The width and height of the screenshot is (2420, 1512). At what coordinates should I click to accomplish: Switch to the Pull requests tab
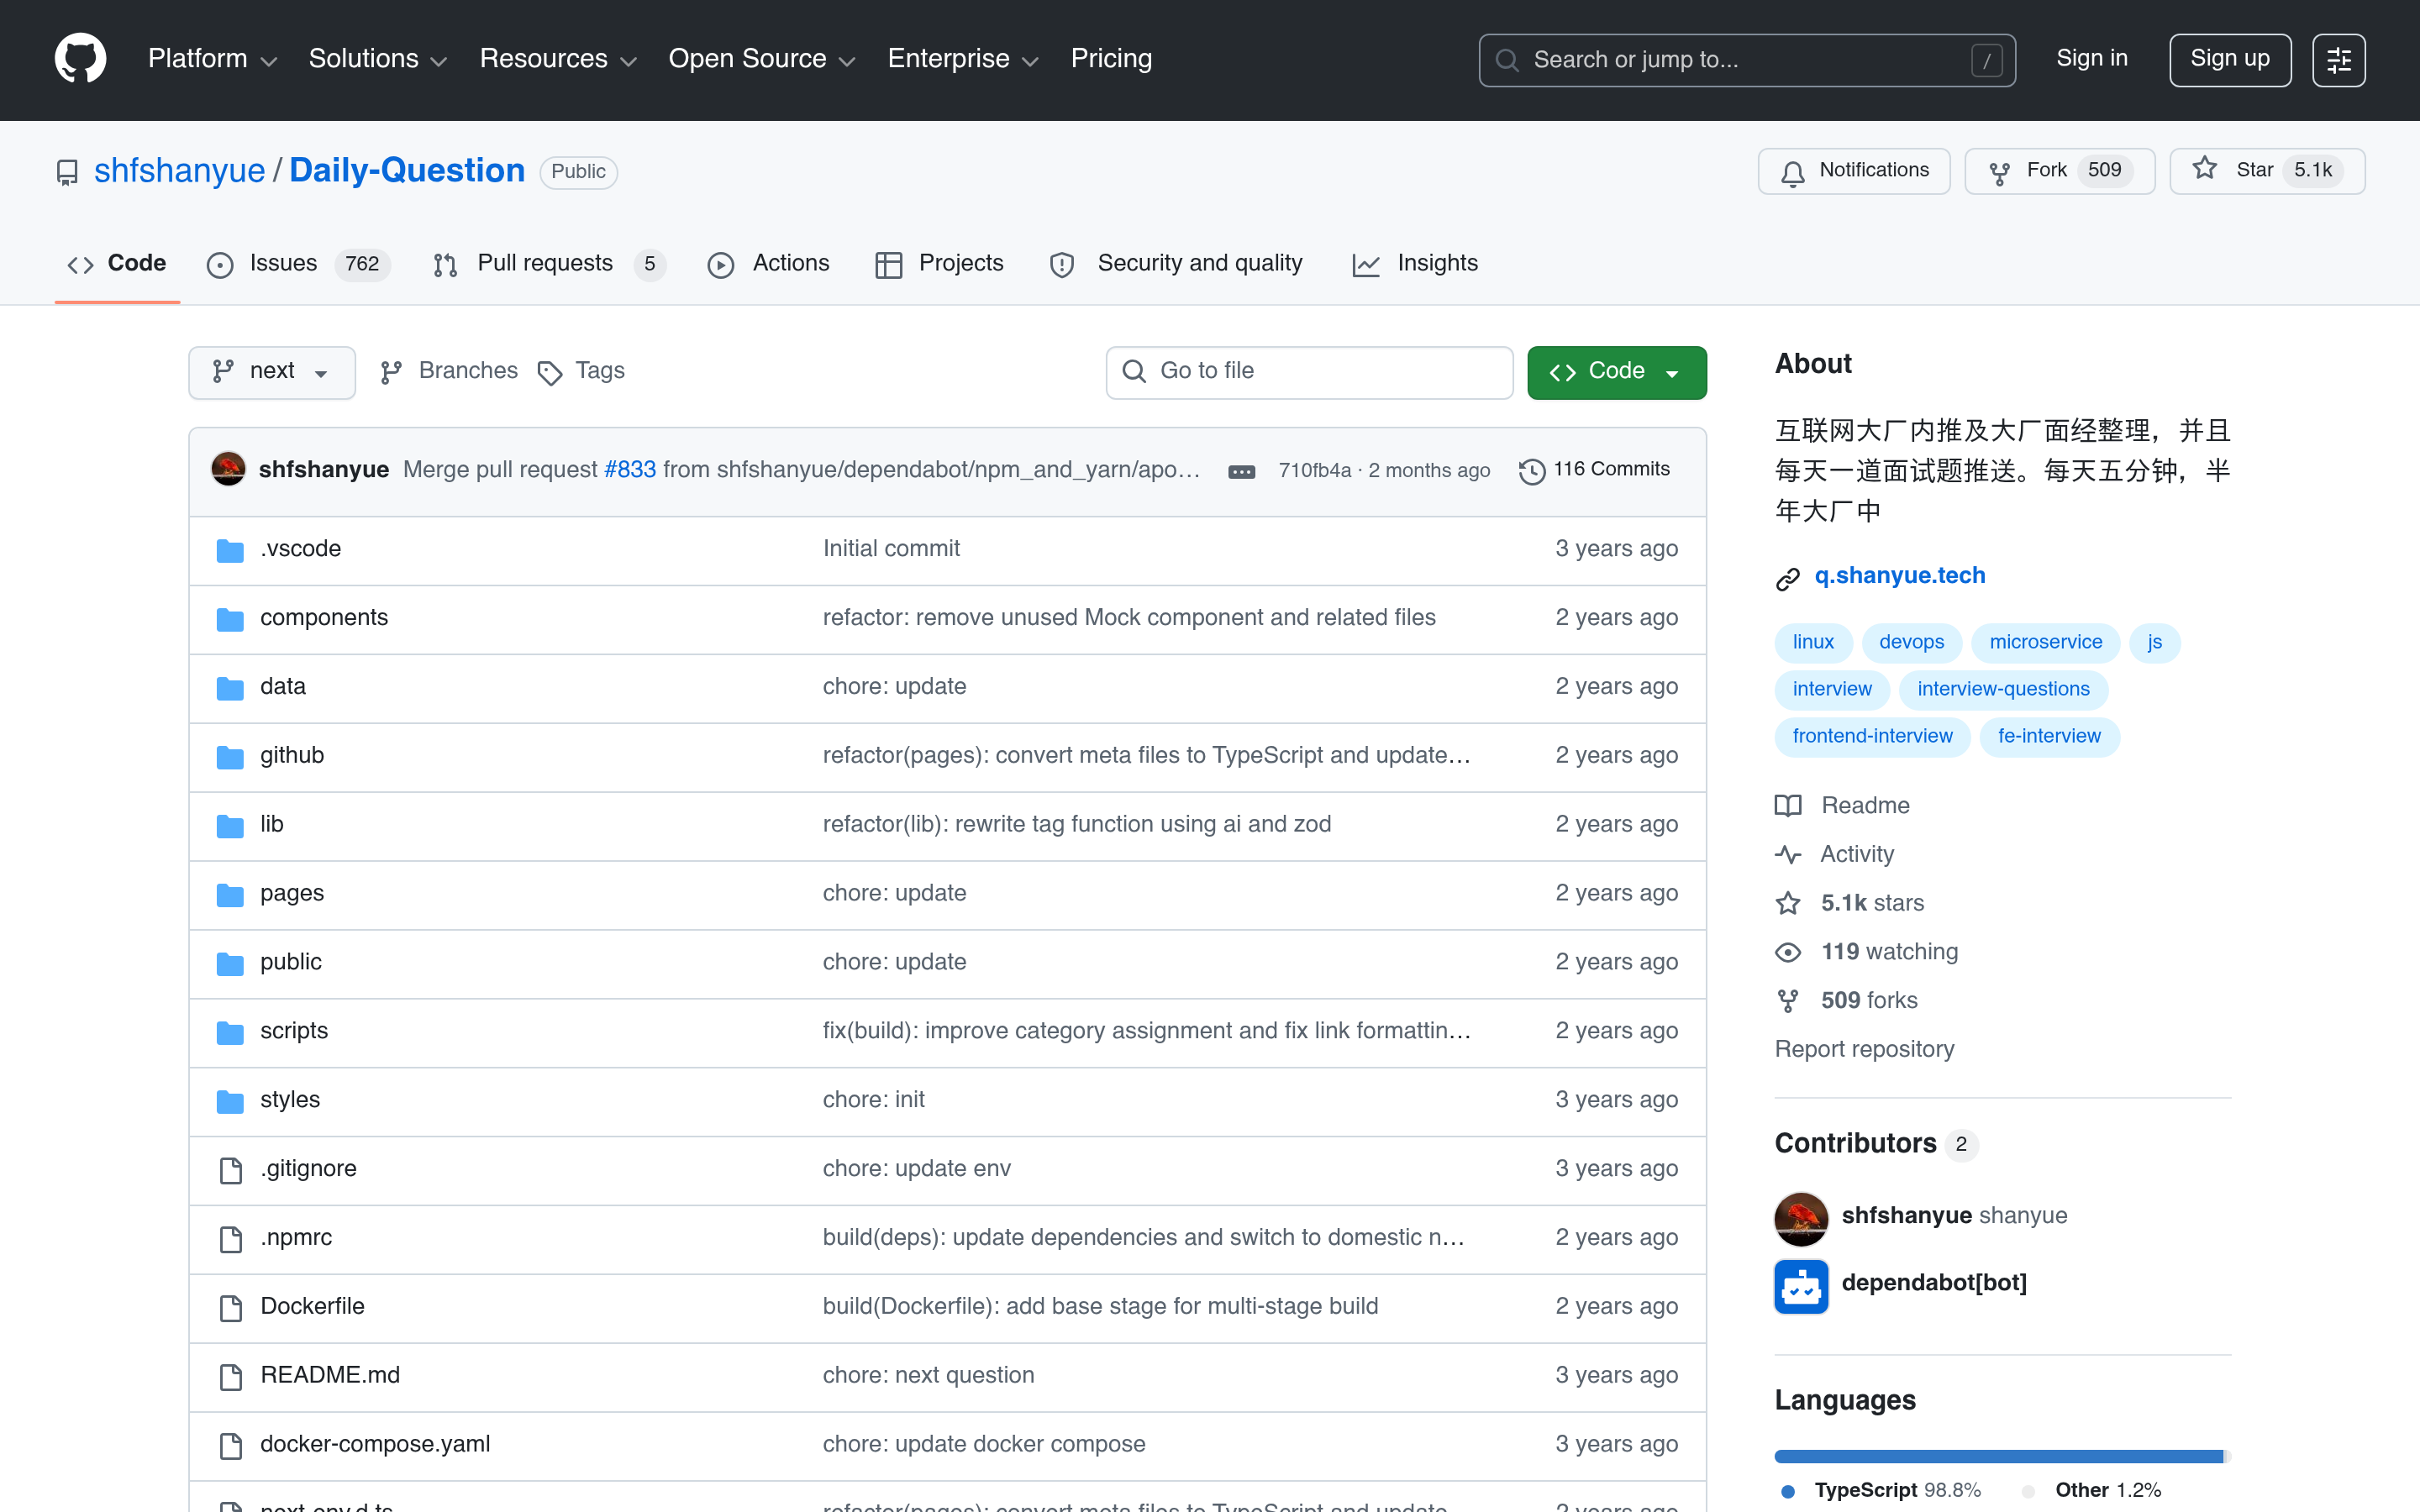549,264
